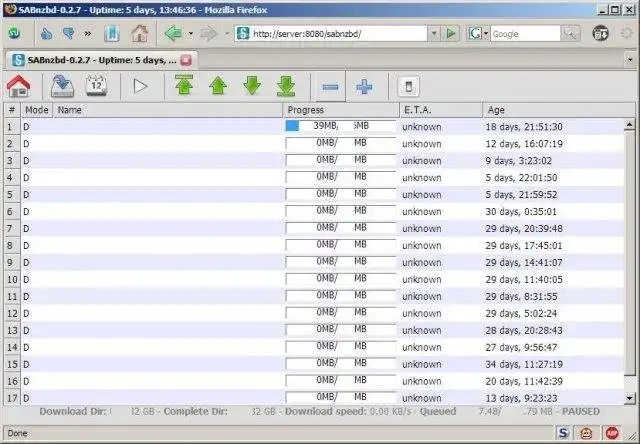Click 'unknown' E.T.A. in row 5
This screenshot has width=640, height=444.
[x=422, y=195]
